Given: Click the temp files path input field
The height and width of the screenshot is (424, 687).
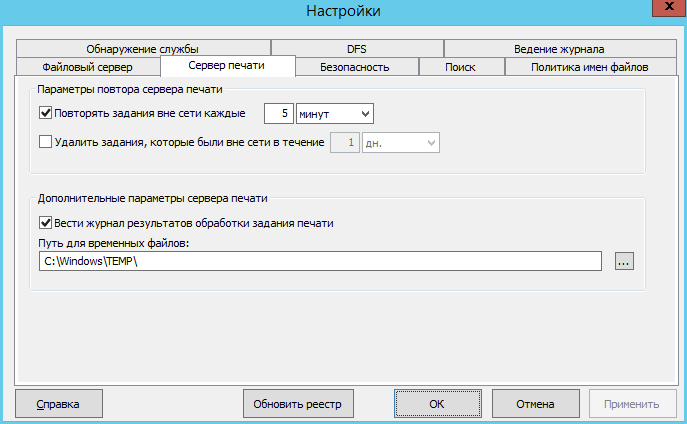Looking at the screenshot, I should click(x=320, y=261).
